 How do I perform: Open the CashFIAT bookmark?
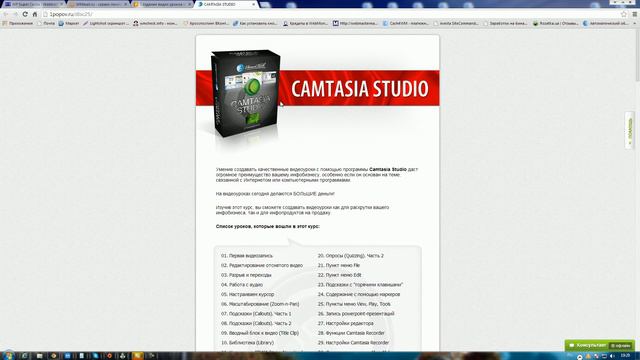[x=405, y=23]
